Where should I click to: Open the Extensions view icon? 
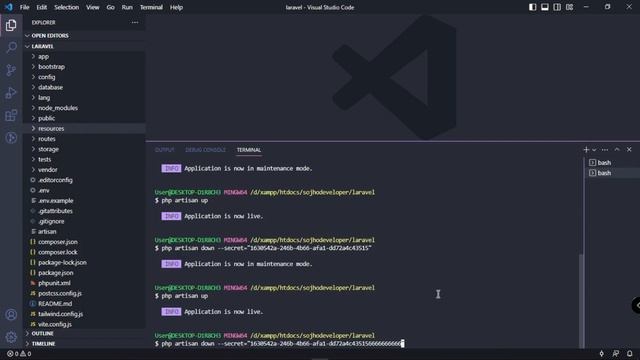(11, 116)
